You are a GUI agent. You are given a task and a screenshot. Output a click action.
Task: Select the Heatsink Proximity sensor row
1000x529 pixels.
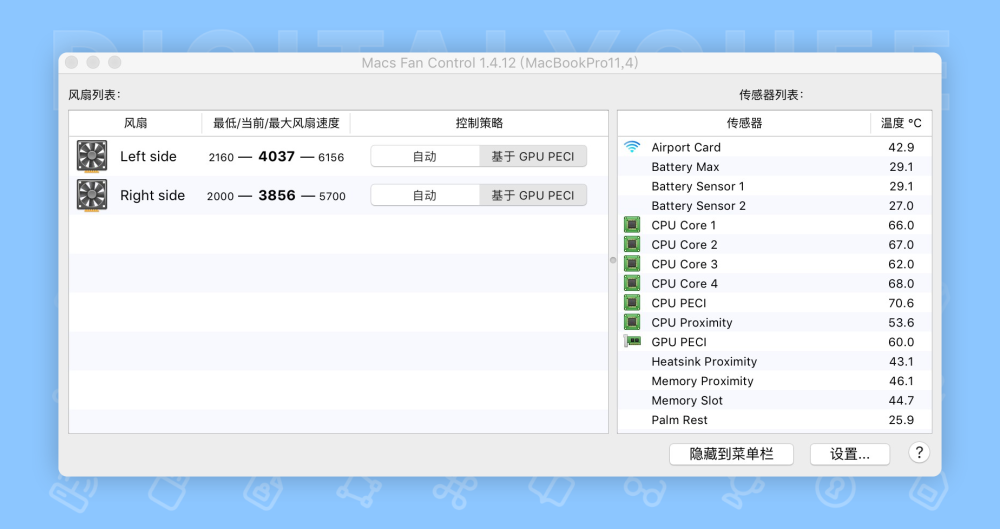(775, 361)
